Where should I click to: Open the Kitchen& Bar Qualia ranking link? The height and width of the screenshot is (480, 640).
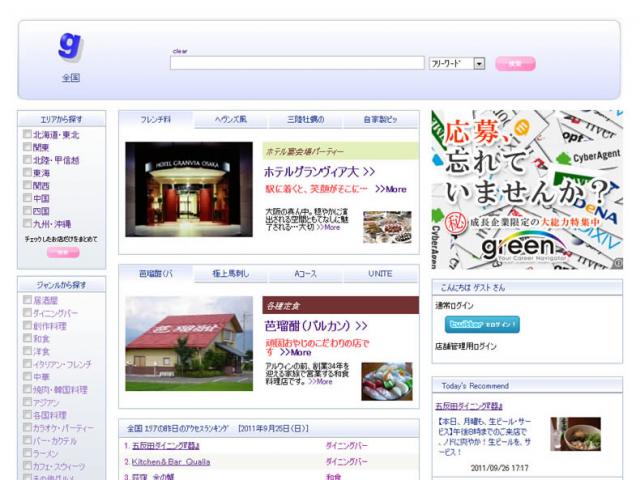pyautogui.click(x=171, y=462)
